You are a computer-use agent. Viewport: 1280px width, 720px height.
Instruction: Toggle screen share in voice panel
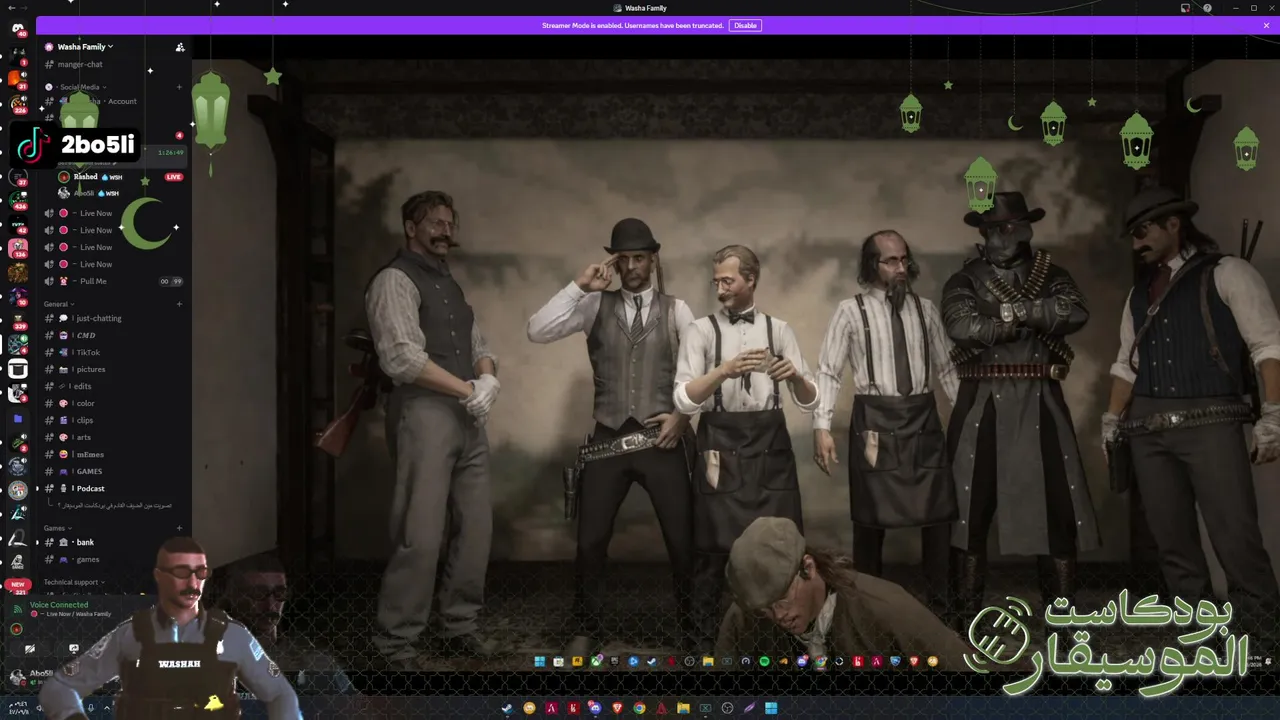click(x=73, y=649)
